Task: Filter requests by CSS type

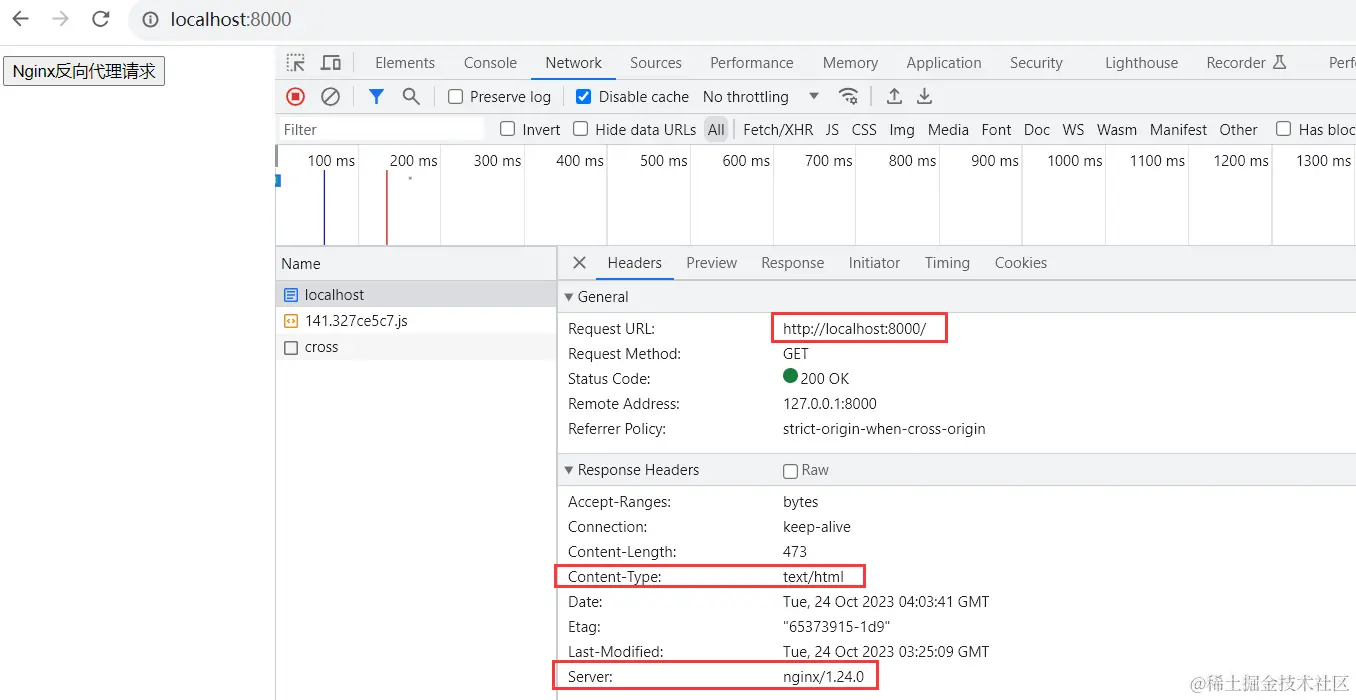Action: point(864,129)
